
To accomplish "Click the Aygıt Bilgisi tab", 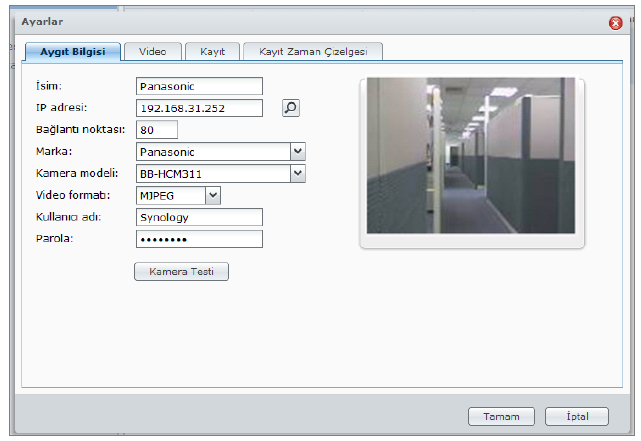I will click(x=72, y=51).
